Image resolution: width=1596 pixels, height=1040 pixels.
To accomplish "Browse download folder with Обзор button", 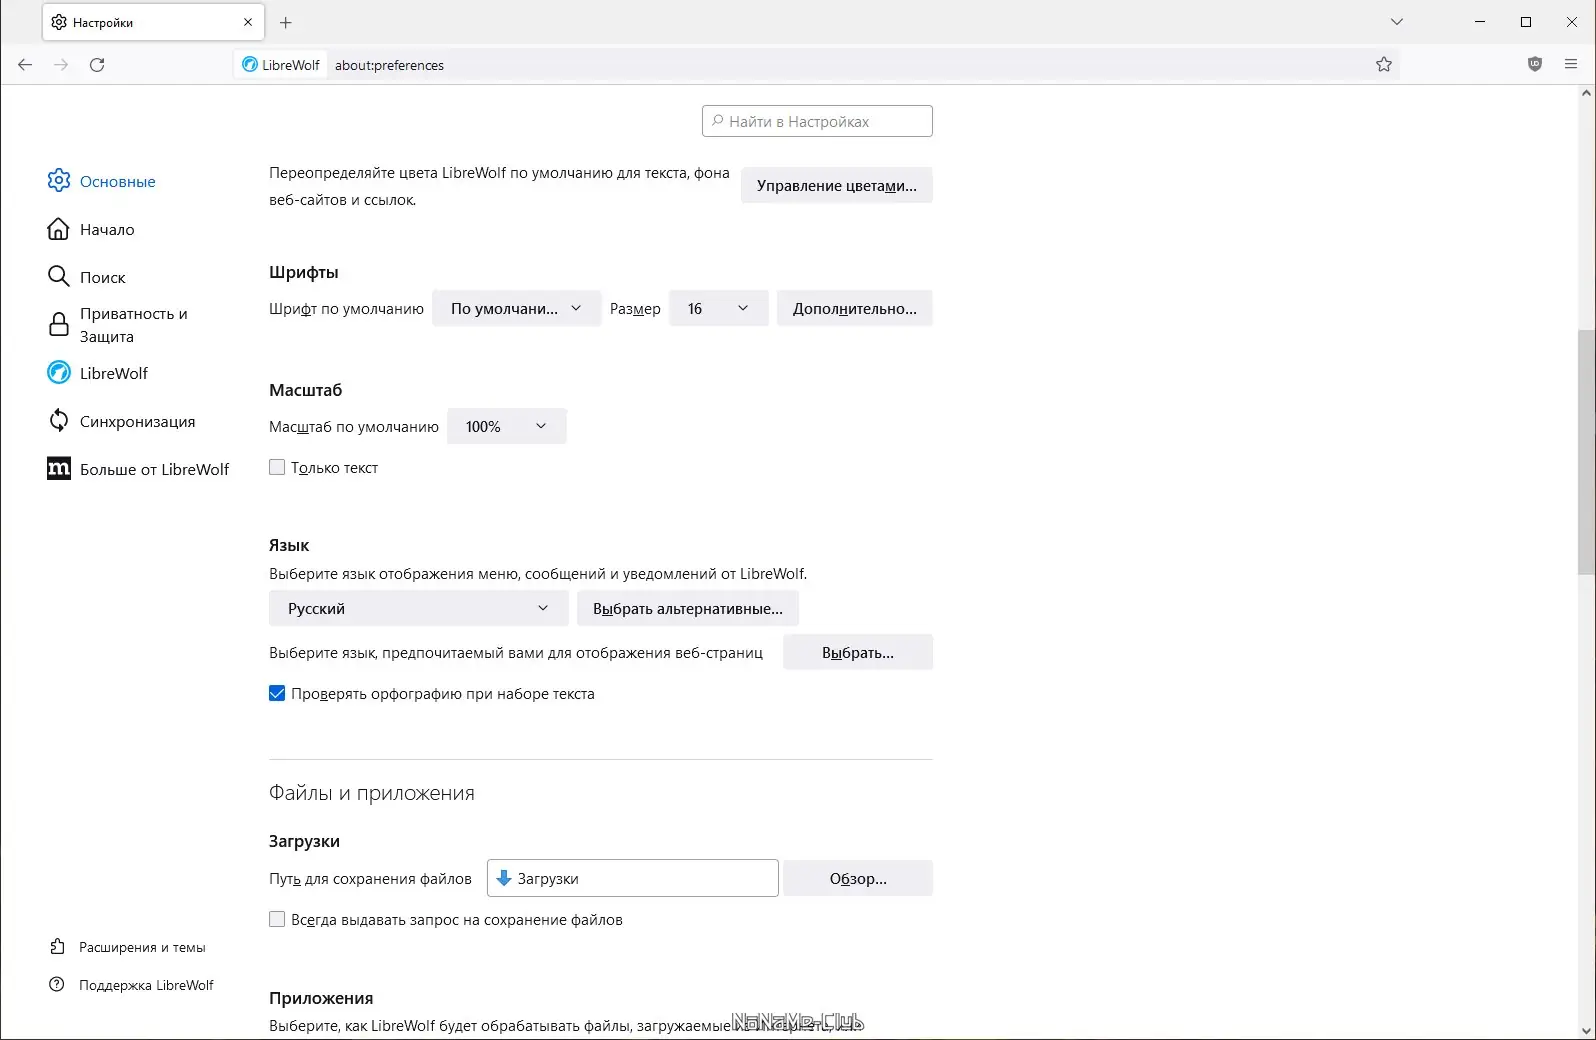I will pyautogui.click(x=858, y=878).
